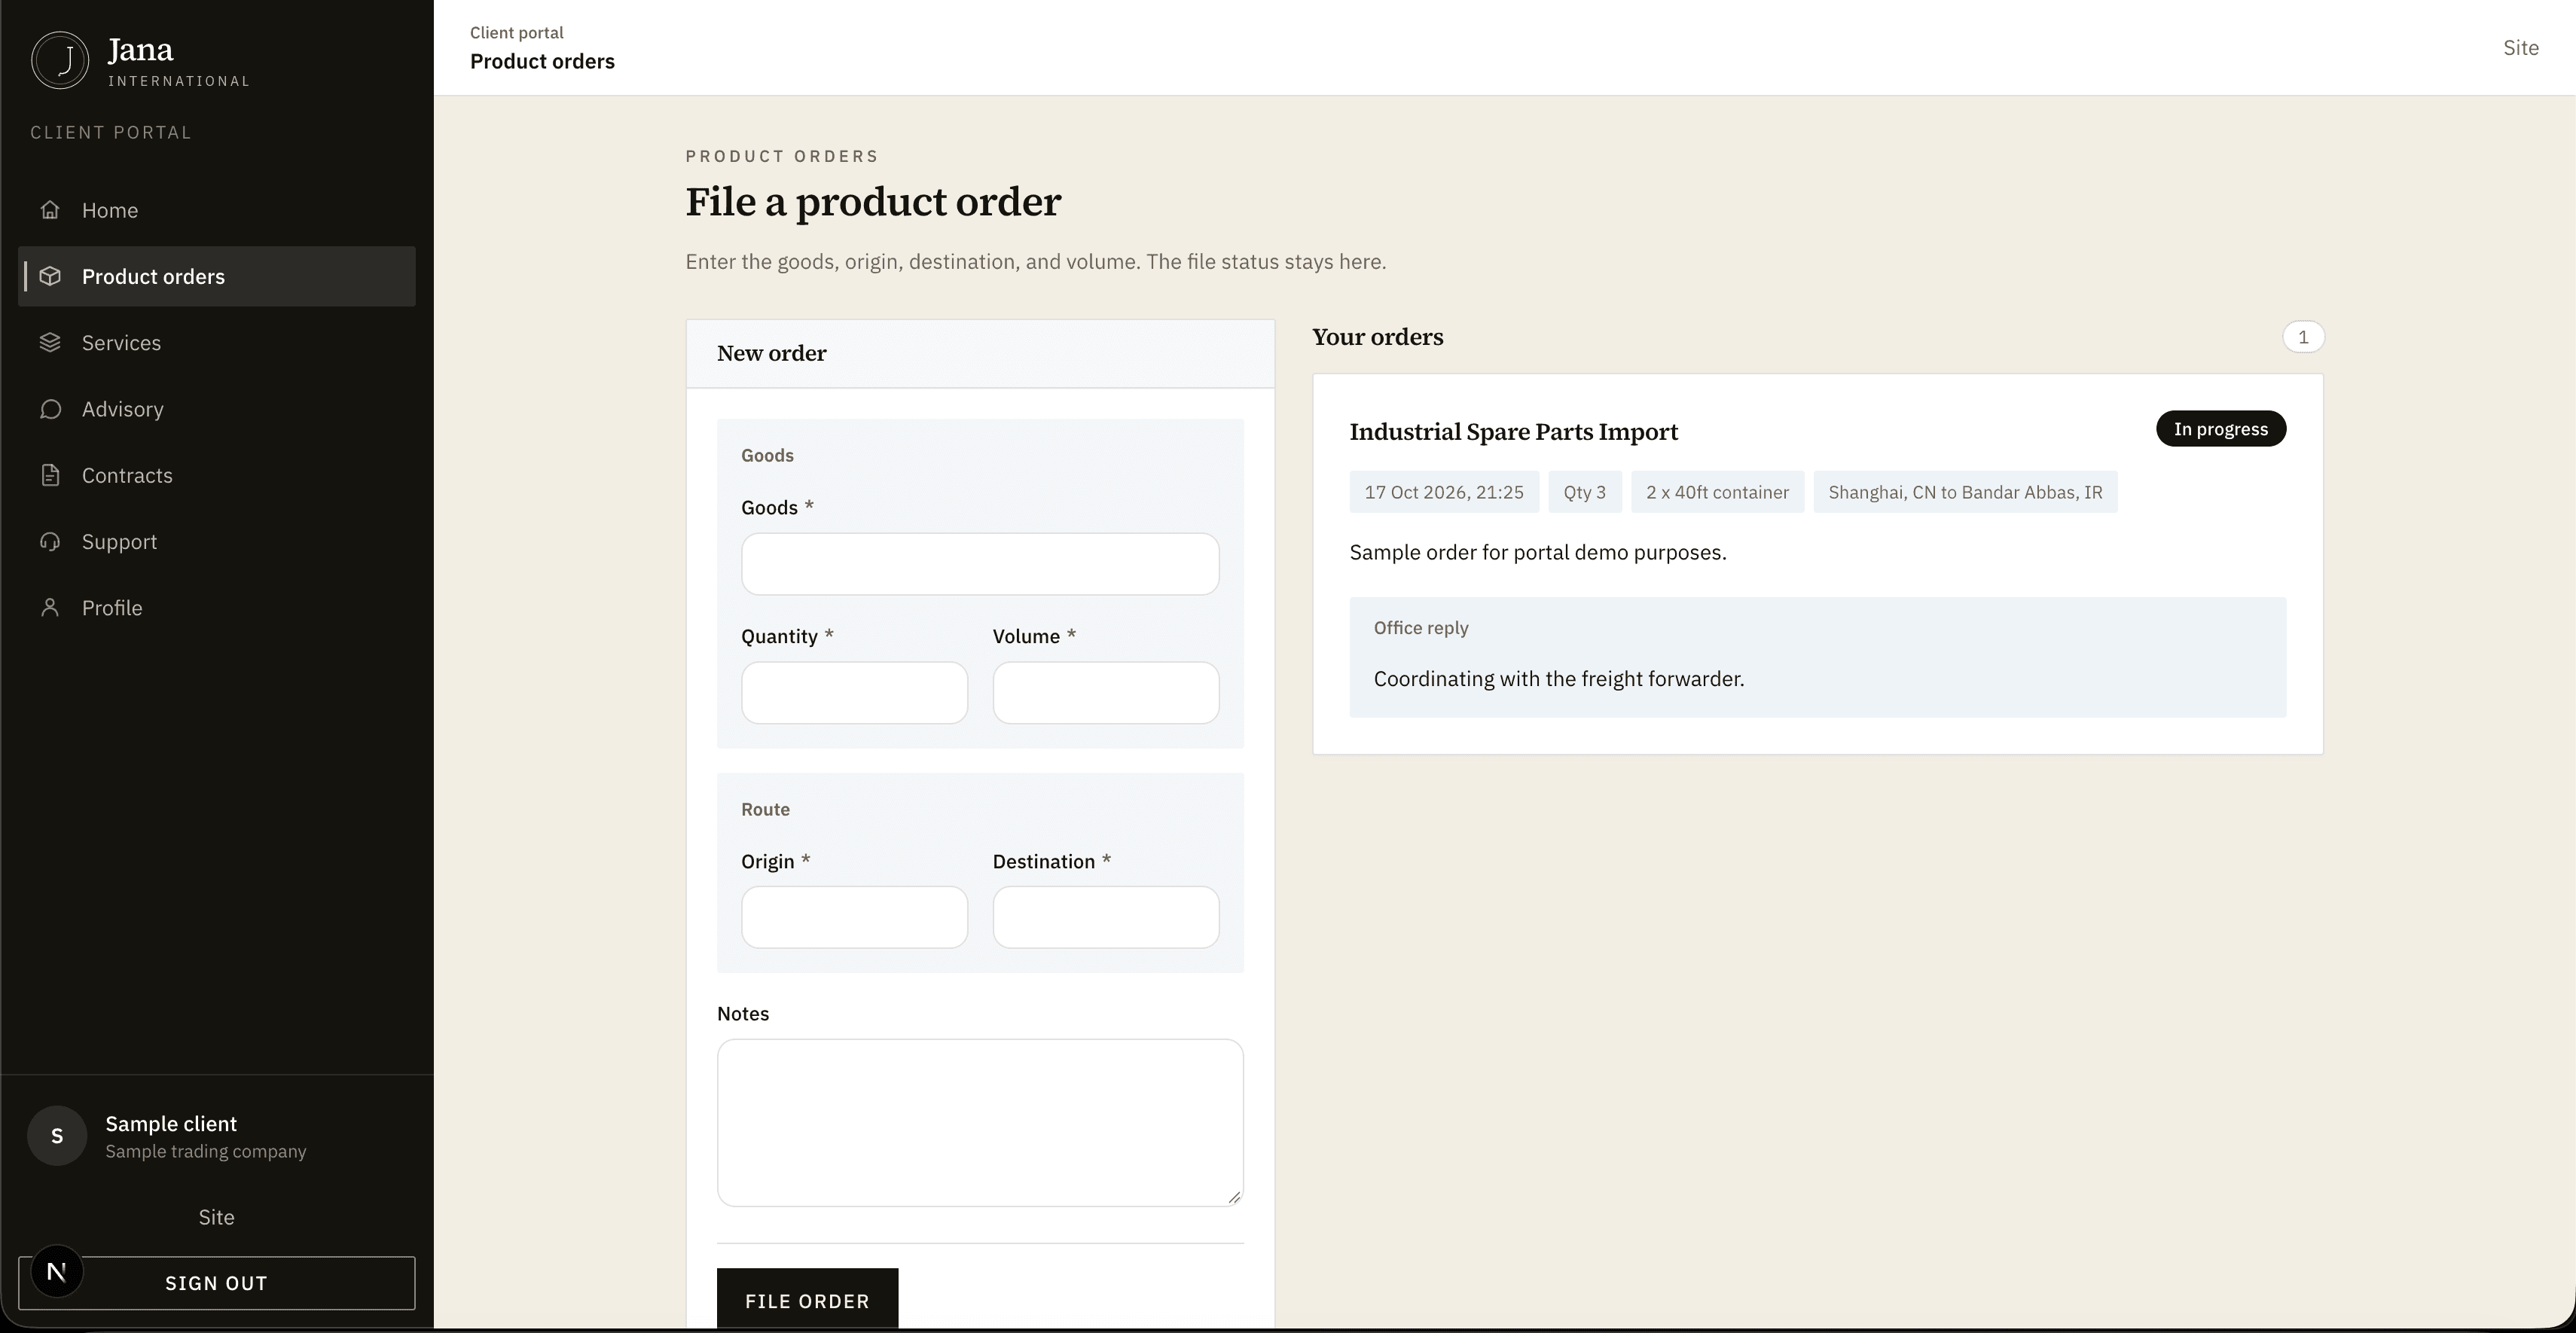Image resolution: width=2576 pixels, height=1333 pixels.
Task: Open the Contracts page
Action: tap(217, 475)
